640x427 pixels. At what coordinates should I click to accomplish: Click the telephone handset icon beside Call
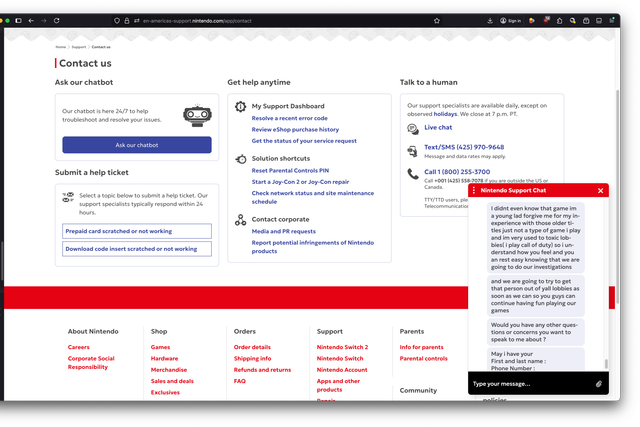click(x=413, y=174)
